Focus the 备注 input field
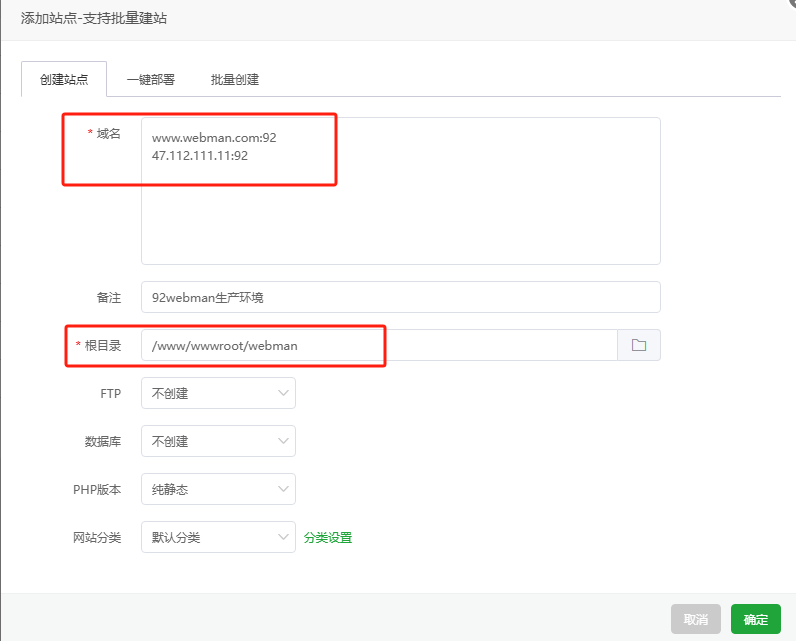Image resolution: width=796 pixels, height=641 pixels. coord(401,297)
